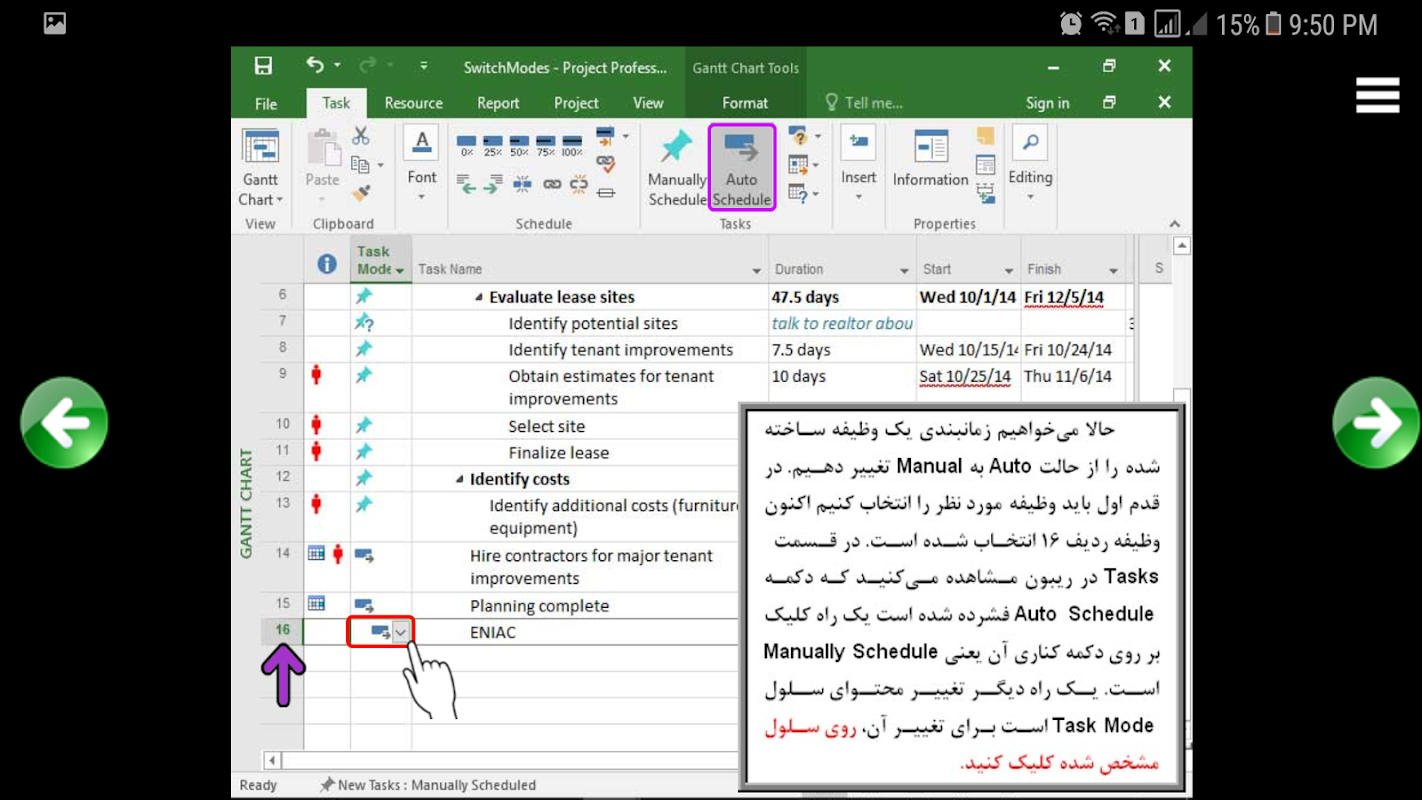Image resolution: width=1422 pixels, height=800 pixels.
Task: Open the File menu
Action: click(x=266, y=103)
